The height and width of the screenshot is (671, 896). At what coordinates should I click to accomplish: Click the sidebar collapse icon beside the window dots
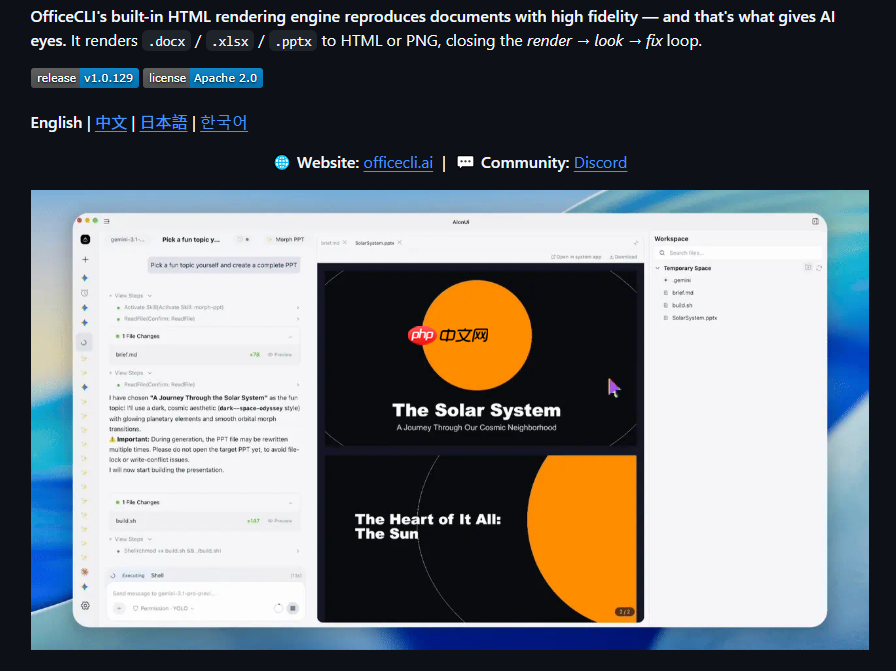[x=107, y=221]
